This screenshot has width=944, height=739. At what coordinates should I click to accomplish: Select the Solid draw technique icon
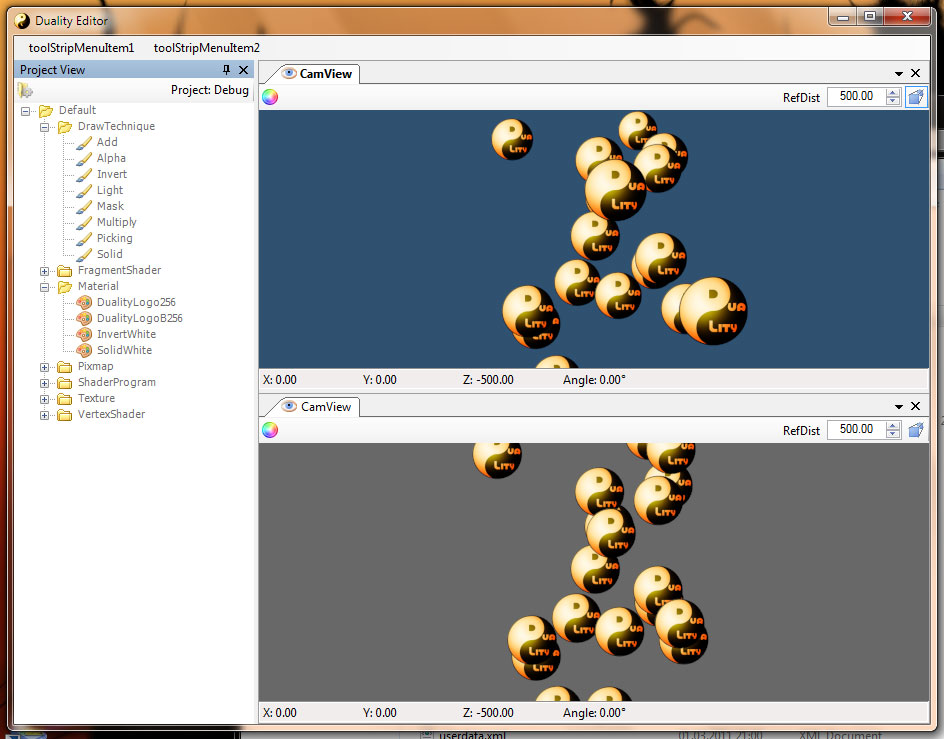coord(84,255)
